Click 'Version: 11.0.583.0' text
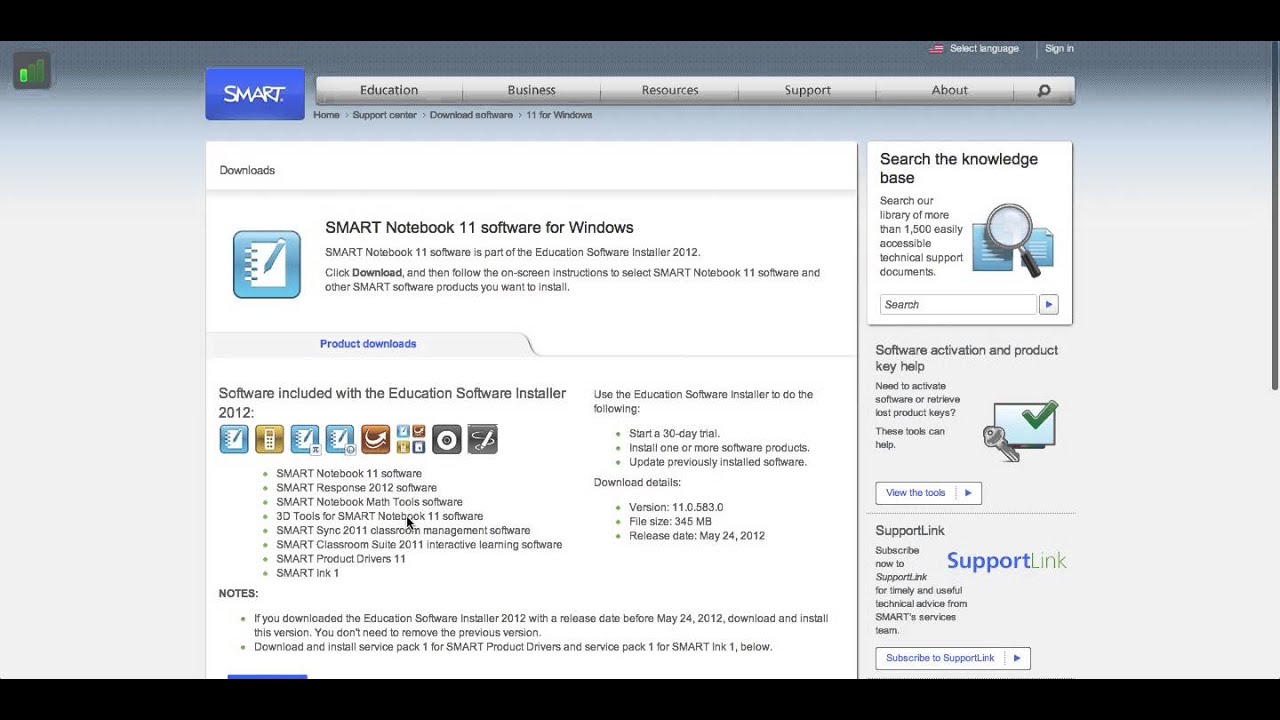1280x720 pixels. point(676,507)
